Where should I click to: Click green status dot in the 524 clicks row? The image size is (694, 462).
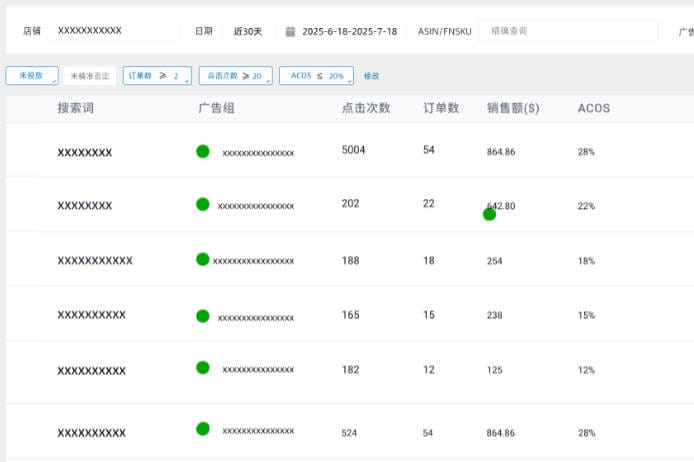point(203,429)
